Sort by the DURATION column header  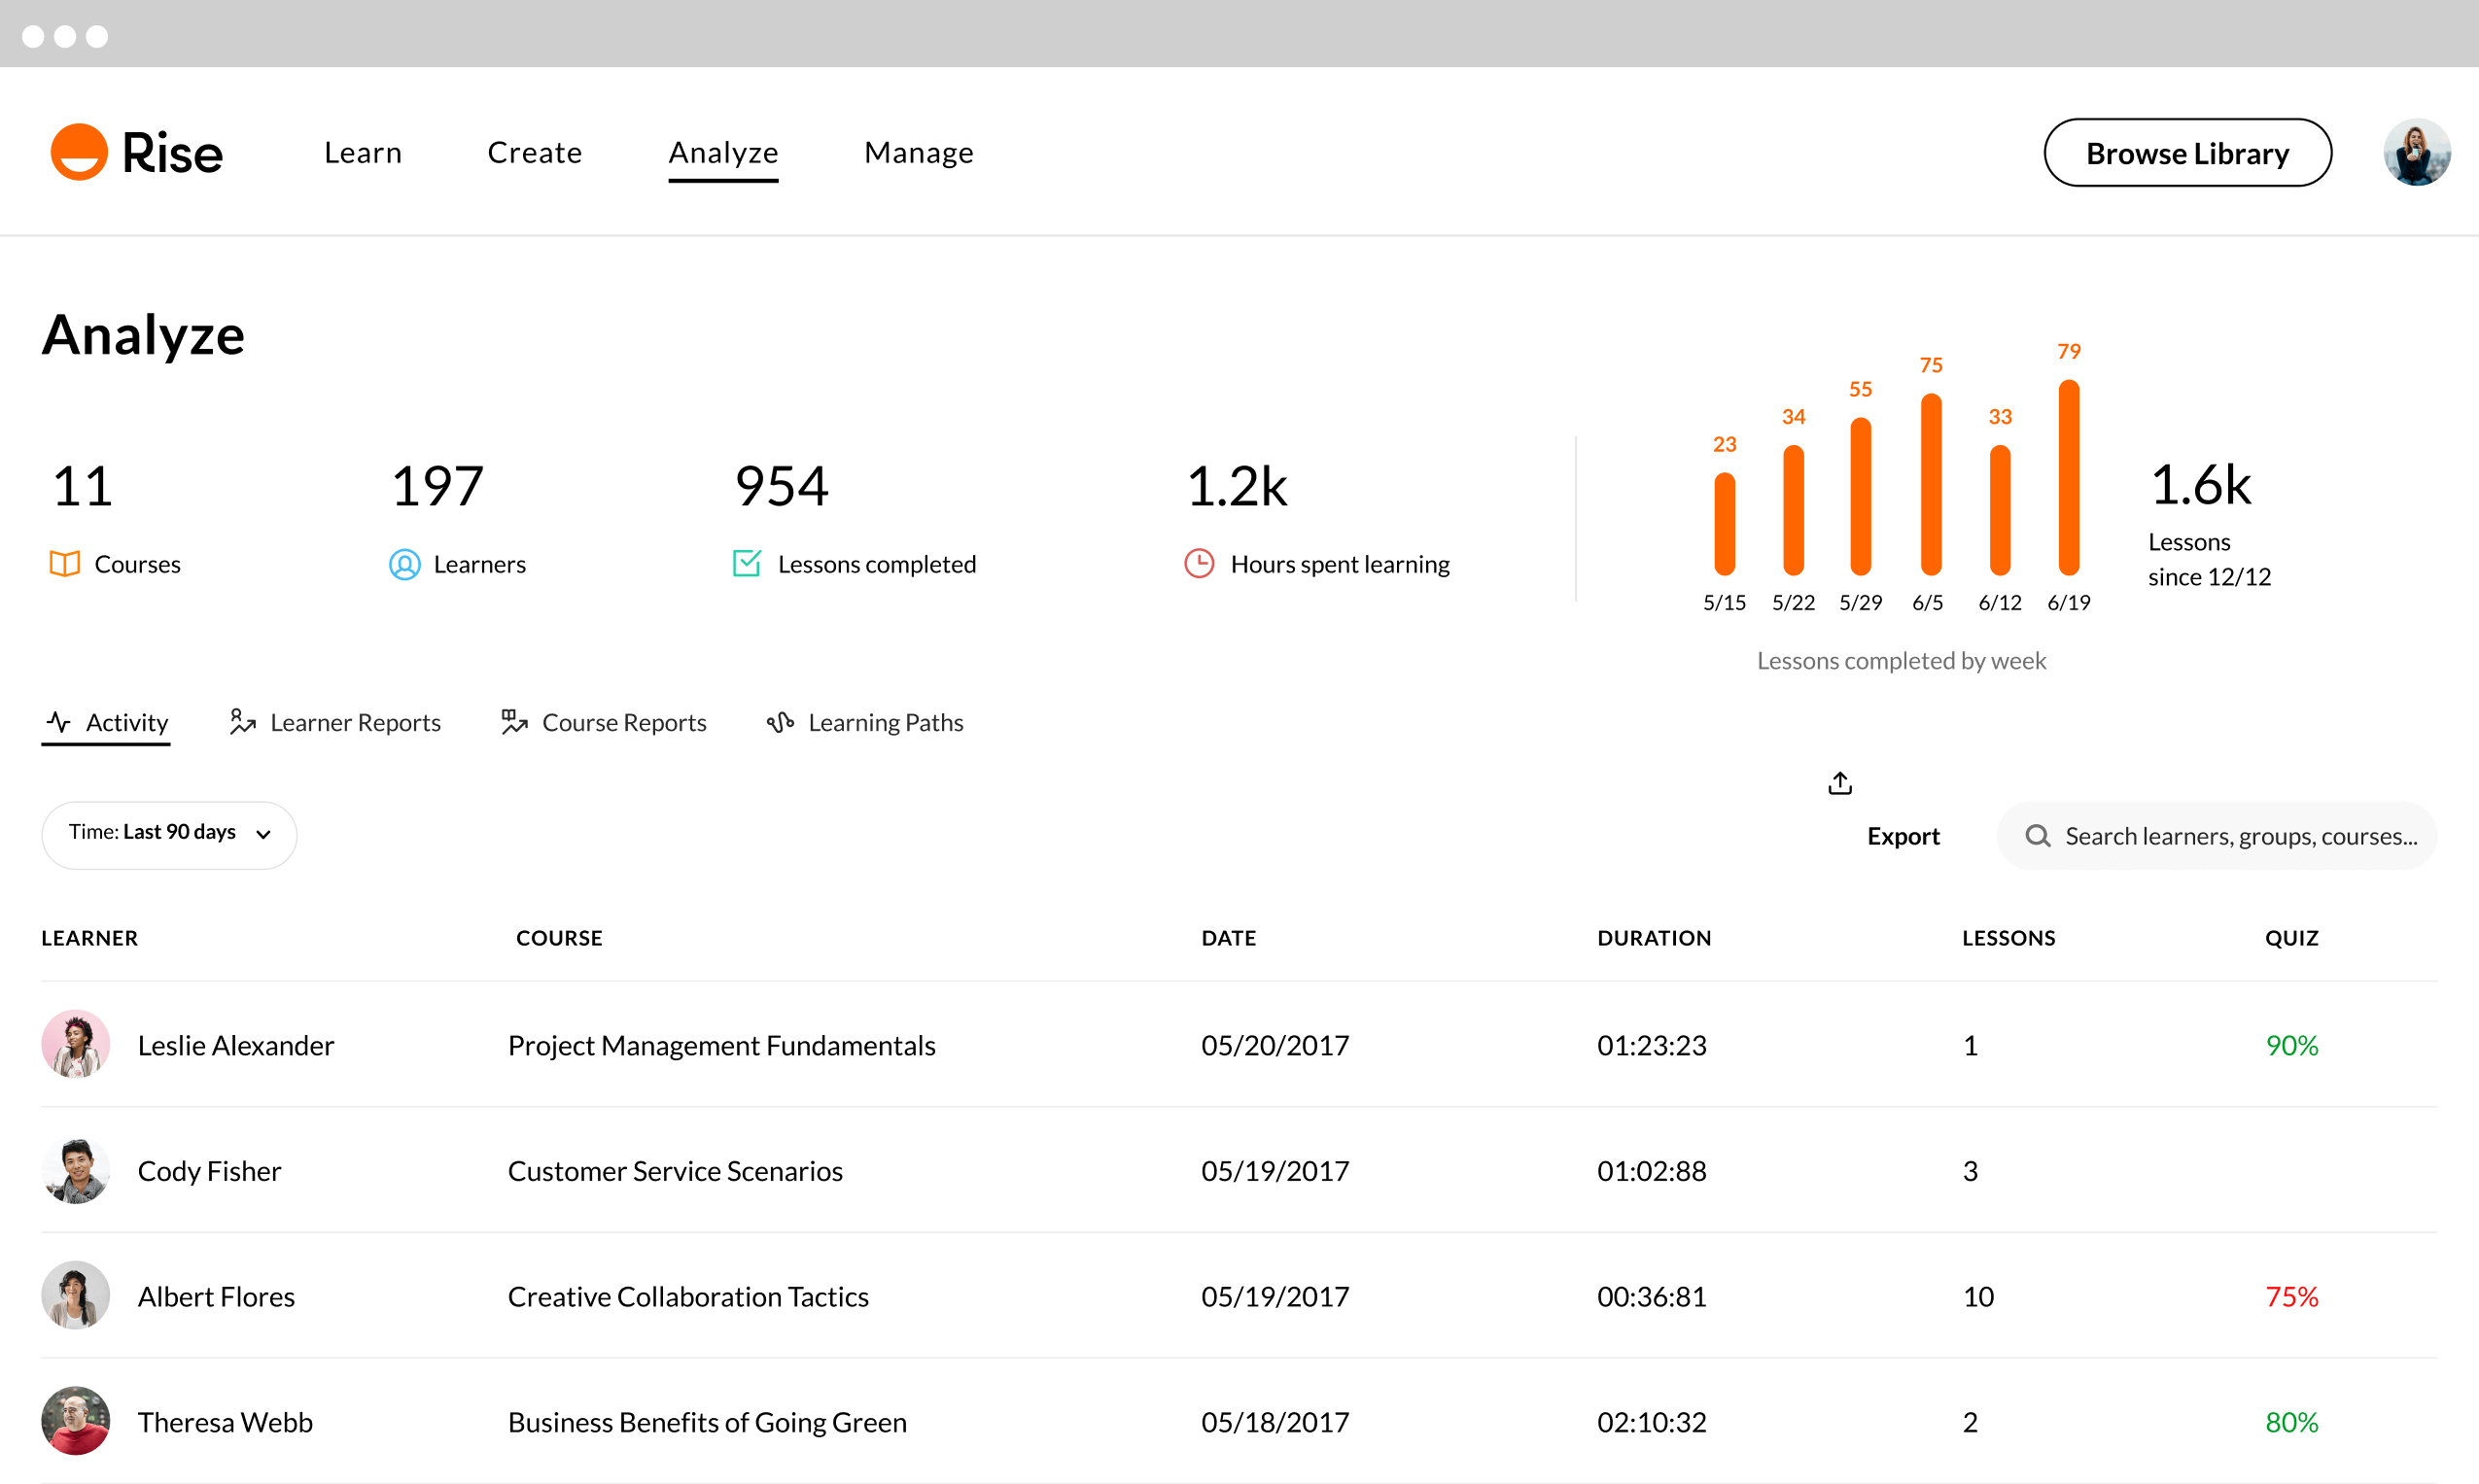(x=1653, y=938)
